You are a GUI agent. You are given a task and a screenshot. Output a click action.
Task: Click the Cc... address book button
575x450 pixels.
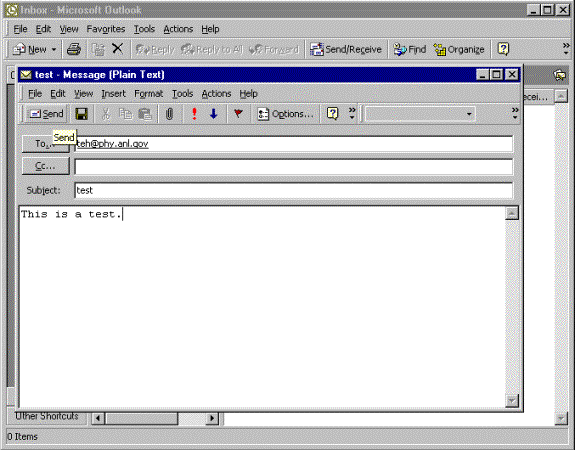[45, 166]
